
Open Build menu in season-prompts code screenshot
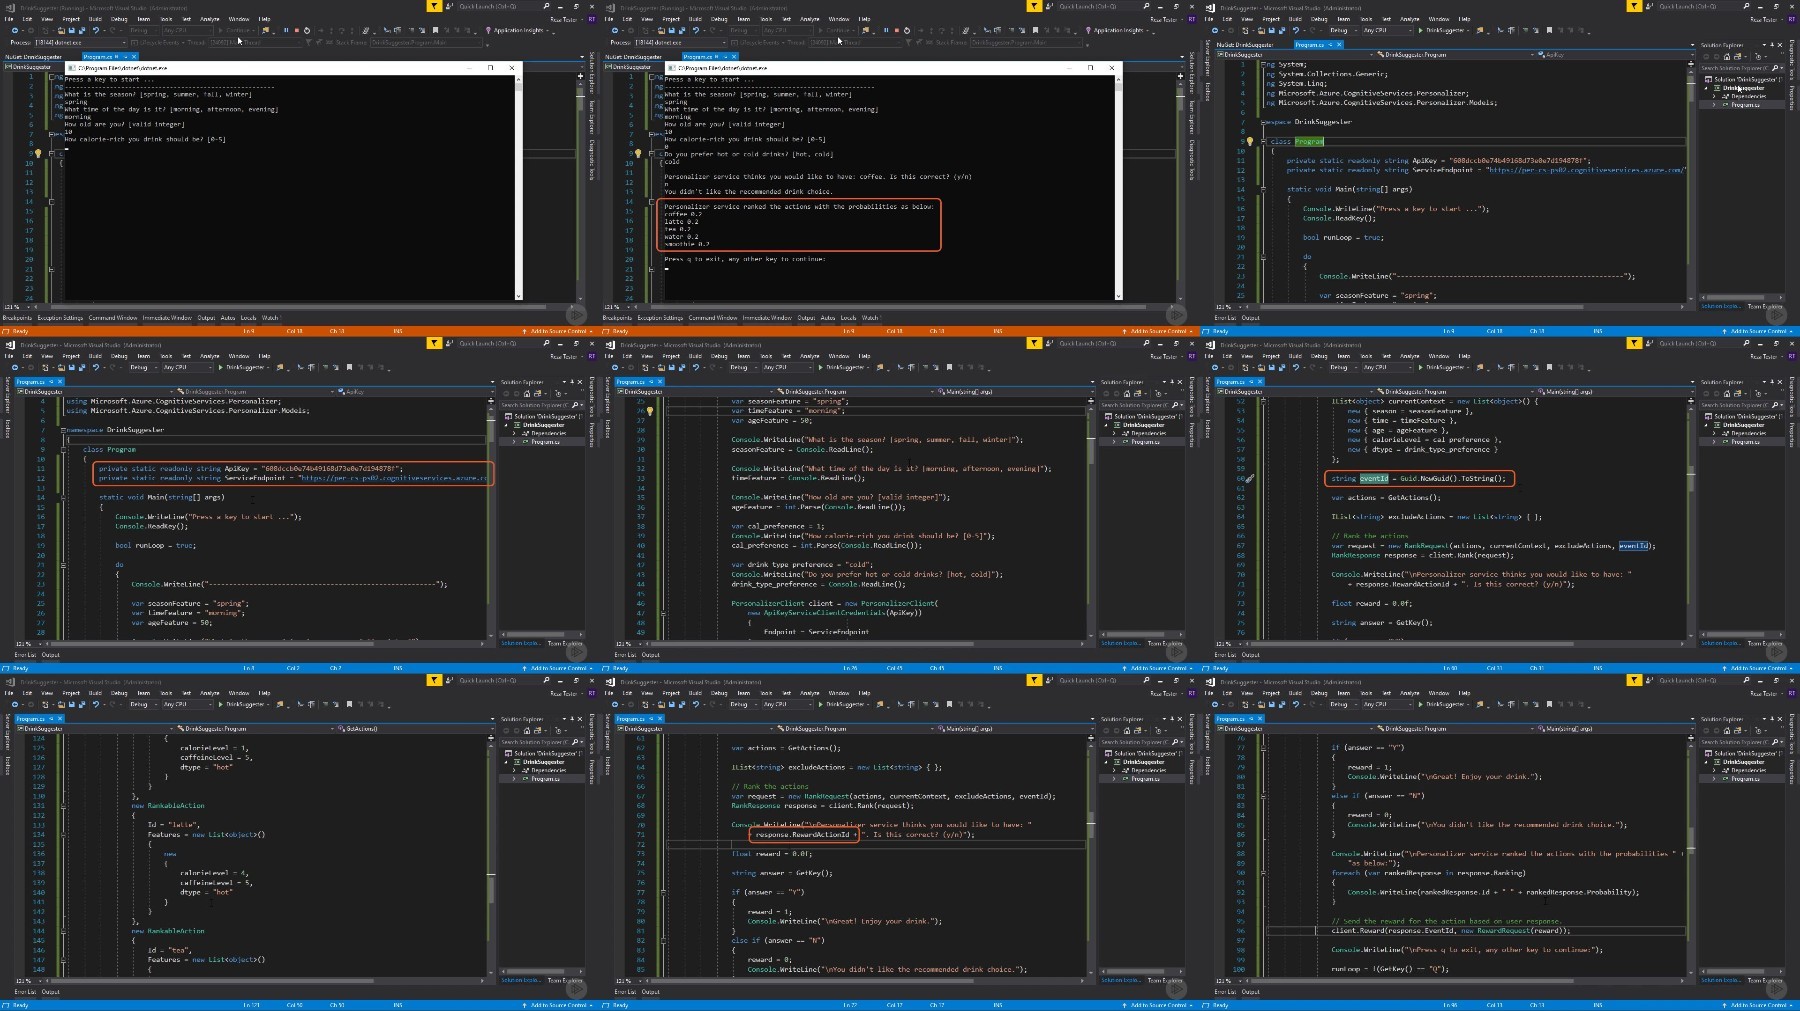[695, 356]
